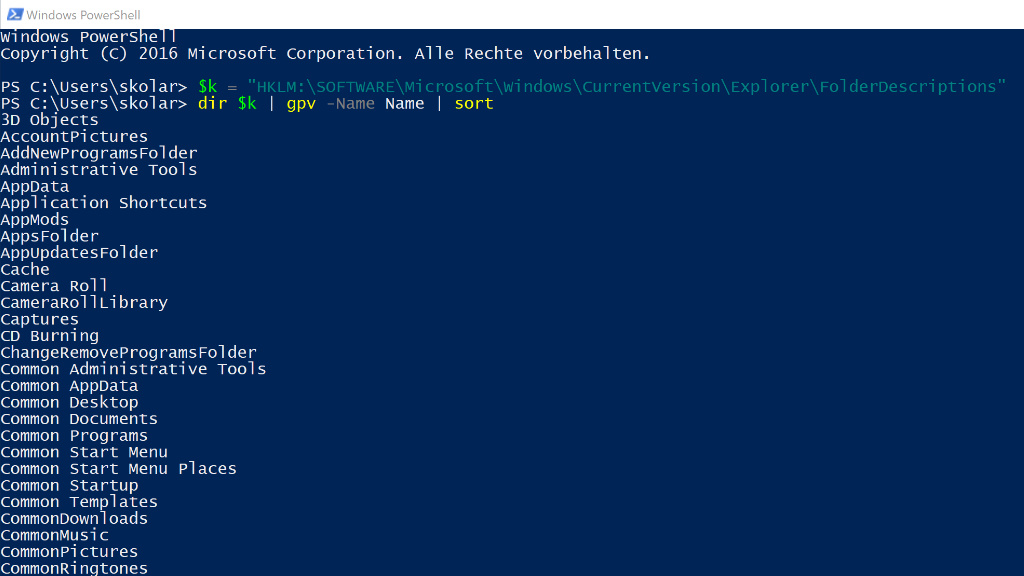Click the copyright notice line
The height and width of the screenshot is (576, 1024).
[x=325, y=54]
